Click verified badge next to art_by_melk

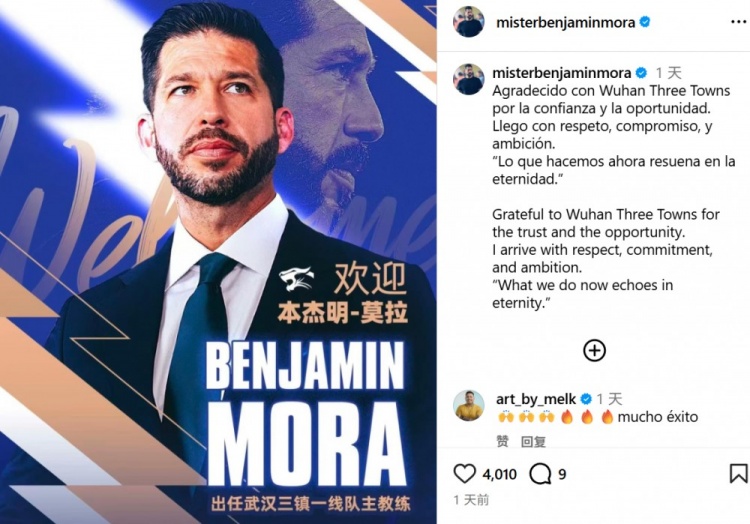point(586,399)
